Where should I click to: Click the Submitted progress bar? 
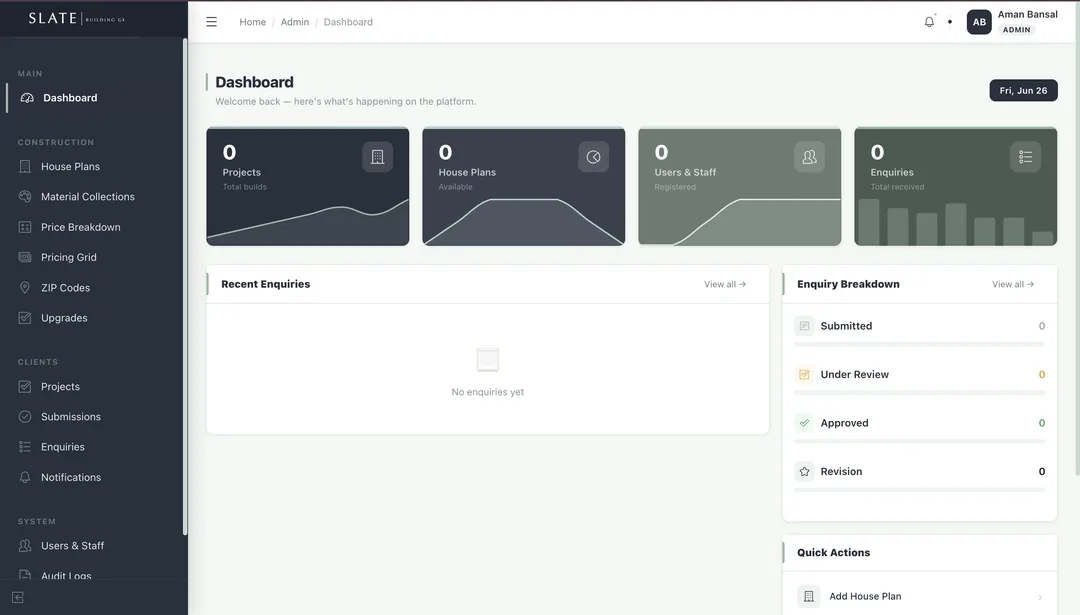[920, 344]
